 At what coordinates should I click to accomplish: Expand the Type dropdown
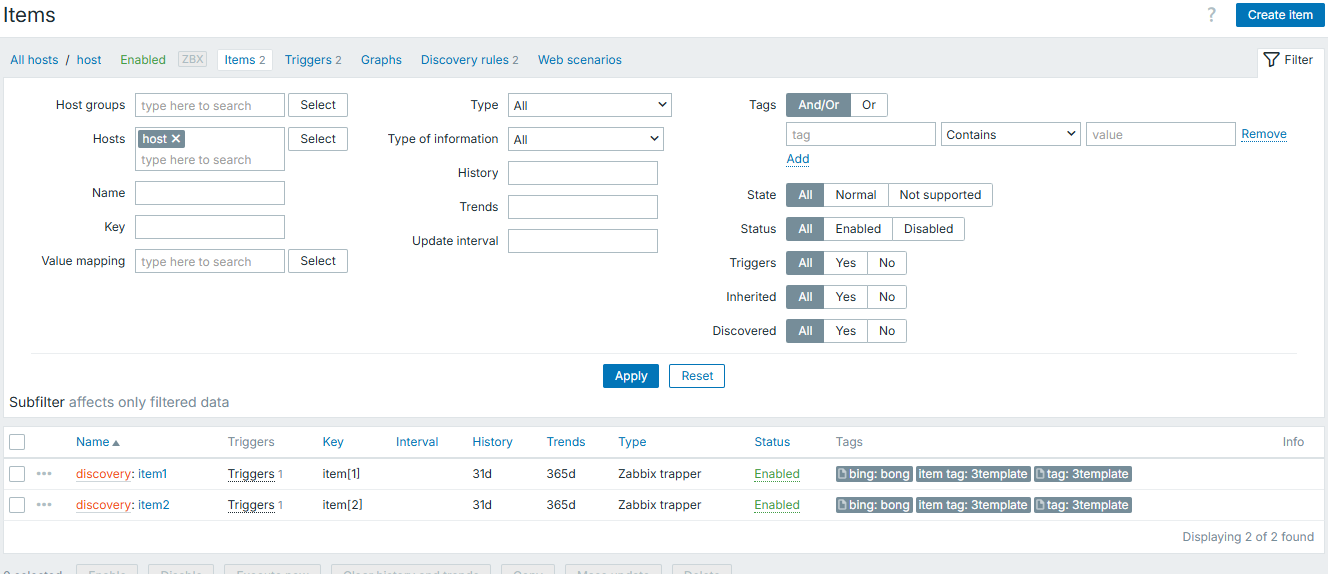click(x=589, y=105)
